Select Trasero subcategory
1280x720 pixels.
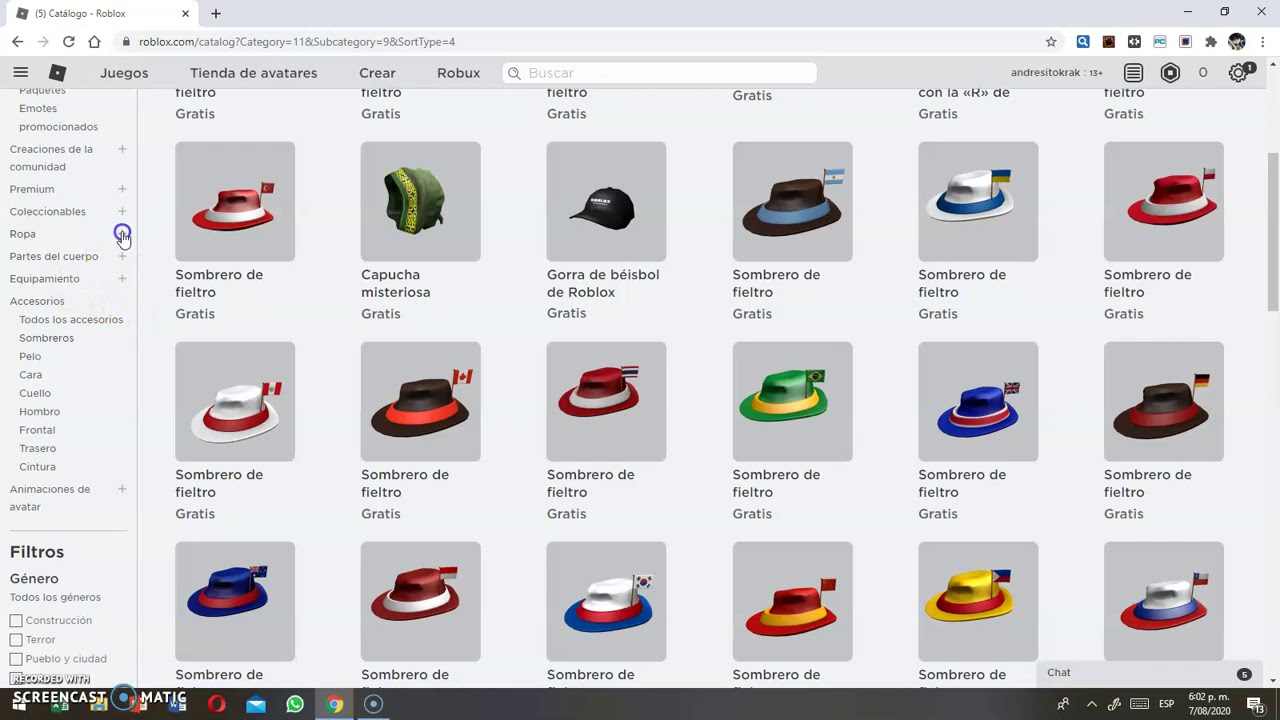pos(37,448)
